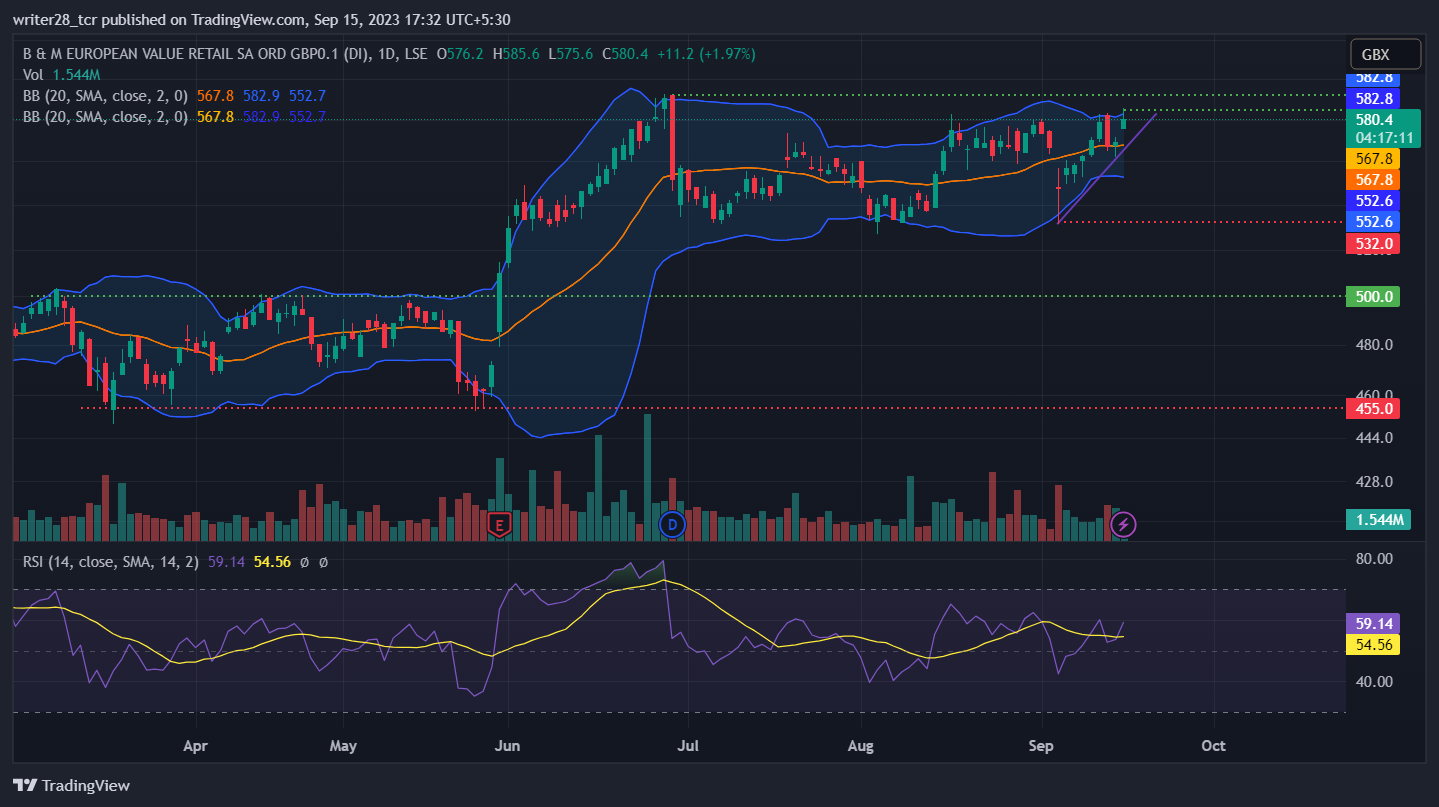Viewport: 1439px width, 807px height.
Task: Click the 80.00 RSI scale value
Action: click(1373, 558)
